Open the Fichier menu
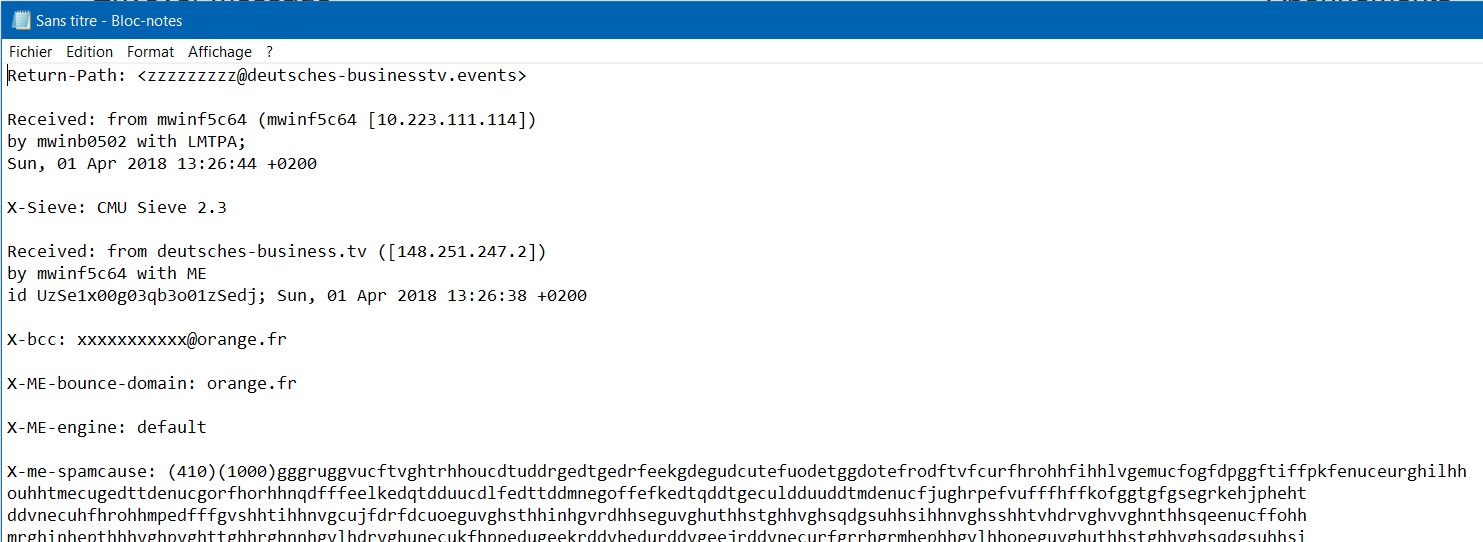 (x=31, y=52)
